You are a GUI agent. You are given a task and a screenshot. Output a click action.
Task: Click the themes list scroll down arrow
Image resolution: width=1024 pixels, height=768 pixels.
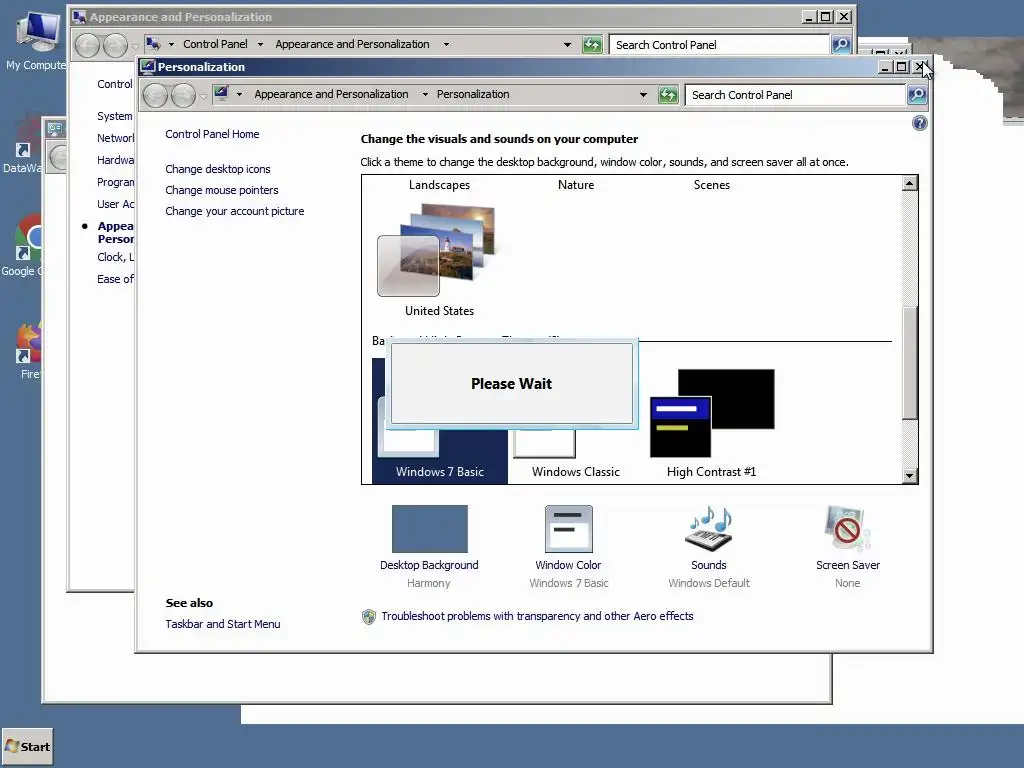click(x=910, y=476)
